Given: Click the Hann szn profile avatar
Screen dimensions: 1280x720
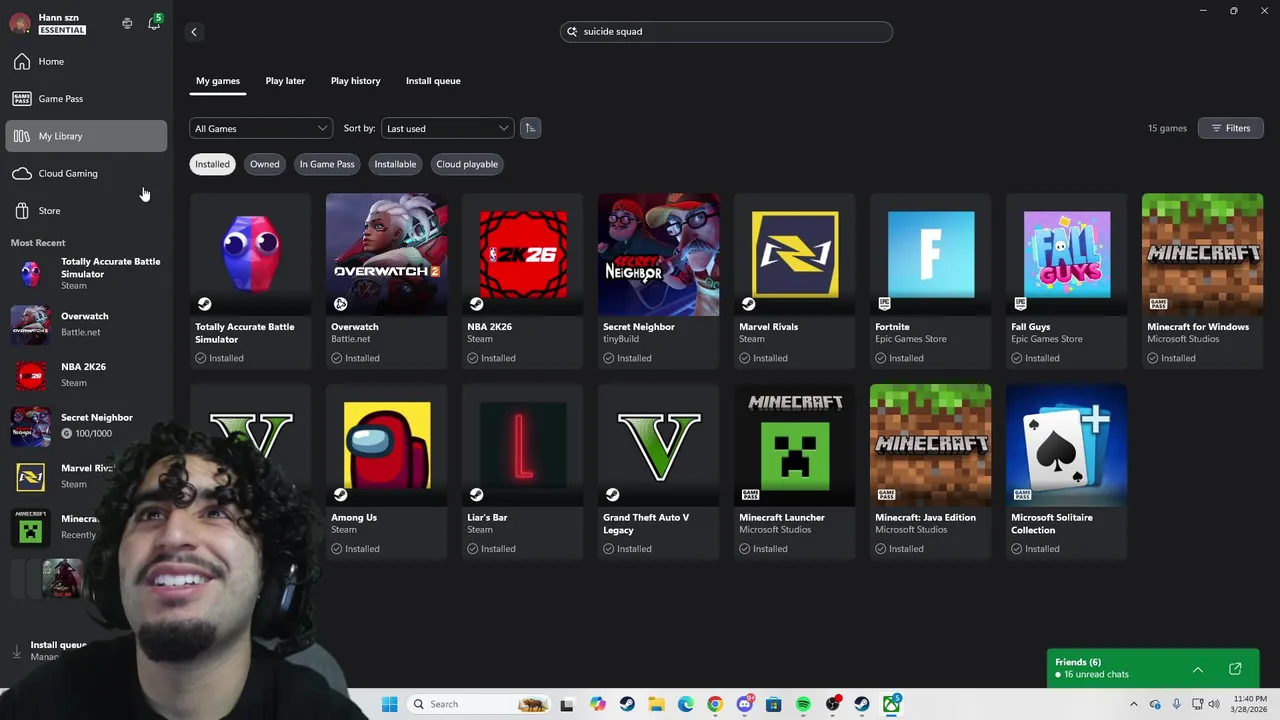Looking at the screenshot, I should pyautogui.click(x=19, y=24).
